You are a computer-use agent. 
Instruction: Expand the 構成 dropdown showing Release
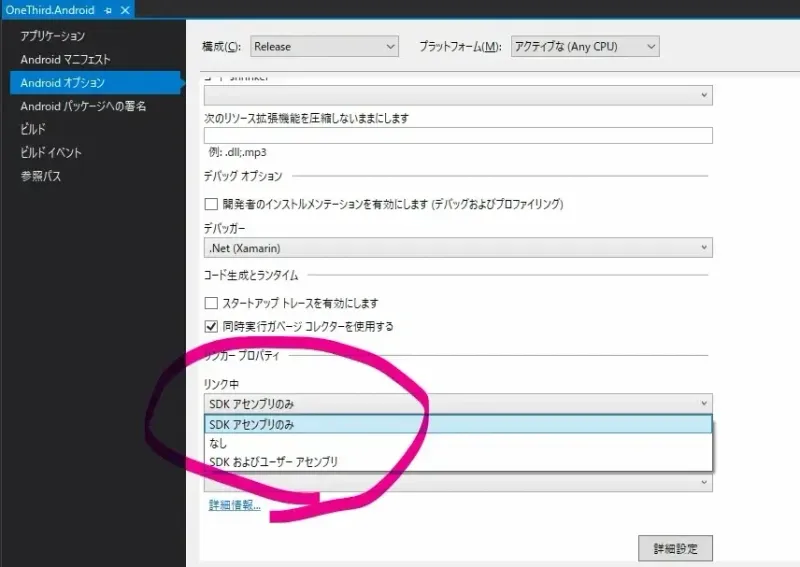tap(323, 46)
